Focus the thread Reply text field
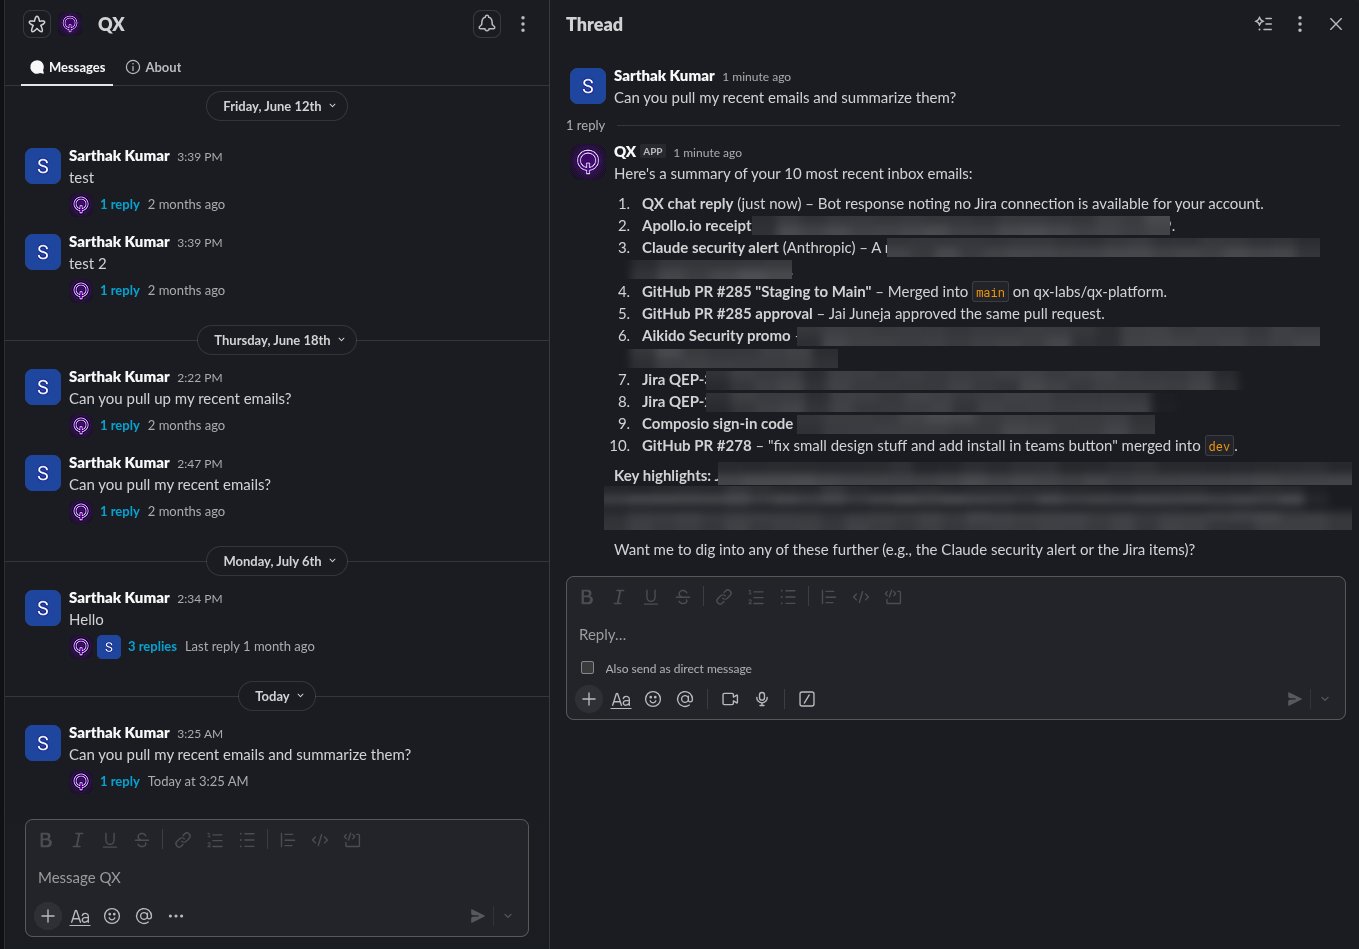The height and width of the screenshot is (949, 1359). [x=955, y=635]
